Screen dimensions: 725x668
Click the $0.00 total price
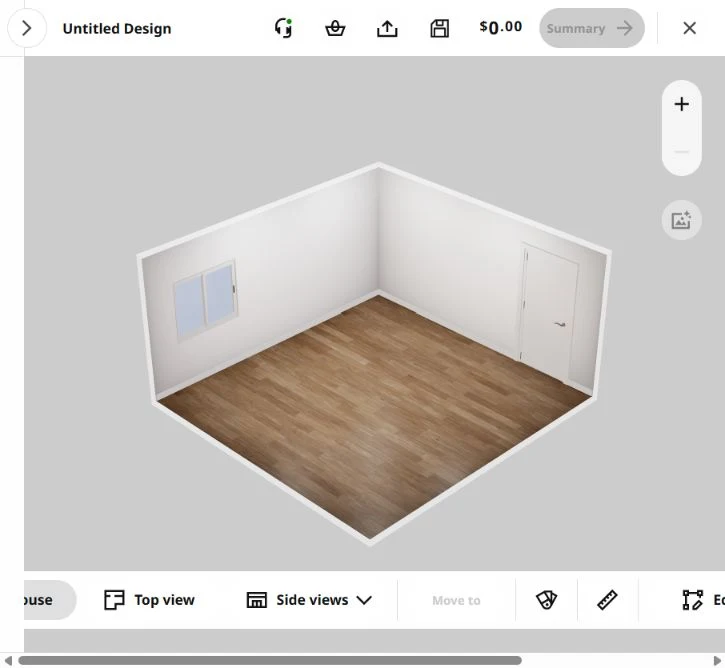(501, 28)
